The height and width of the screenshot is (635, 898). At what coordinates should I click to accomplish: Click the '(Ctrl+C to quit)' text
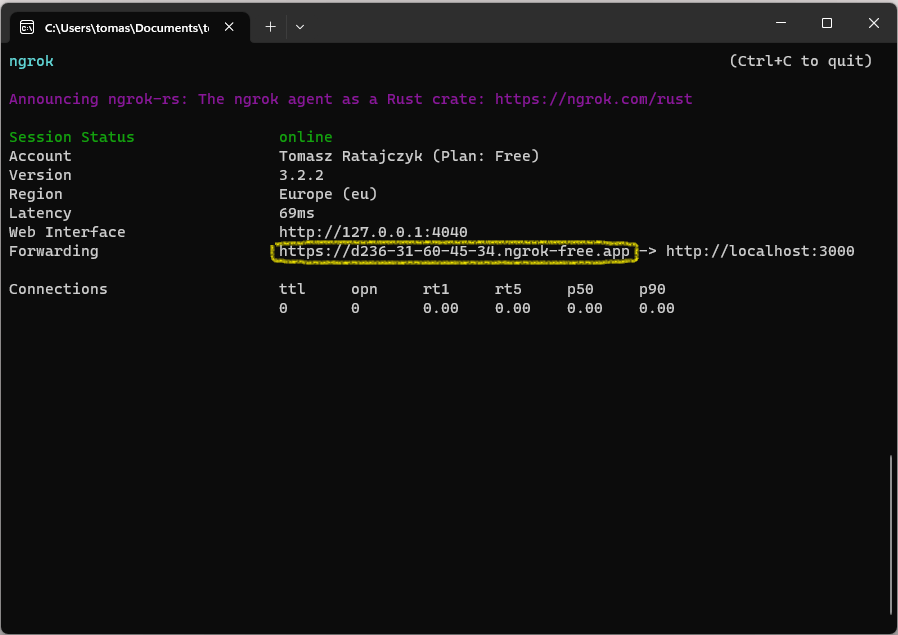pos(801,61)
